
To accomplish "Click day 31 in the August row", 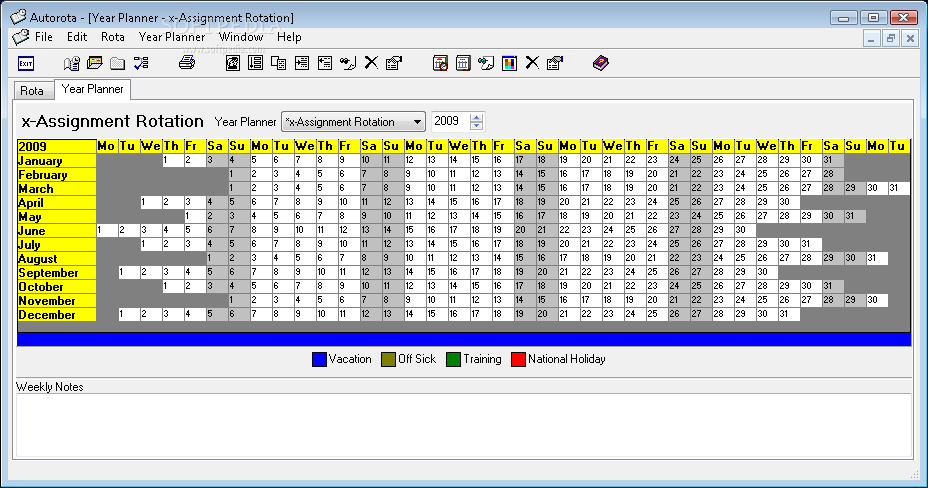I will click(877, 258).
